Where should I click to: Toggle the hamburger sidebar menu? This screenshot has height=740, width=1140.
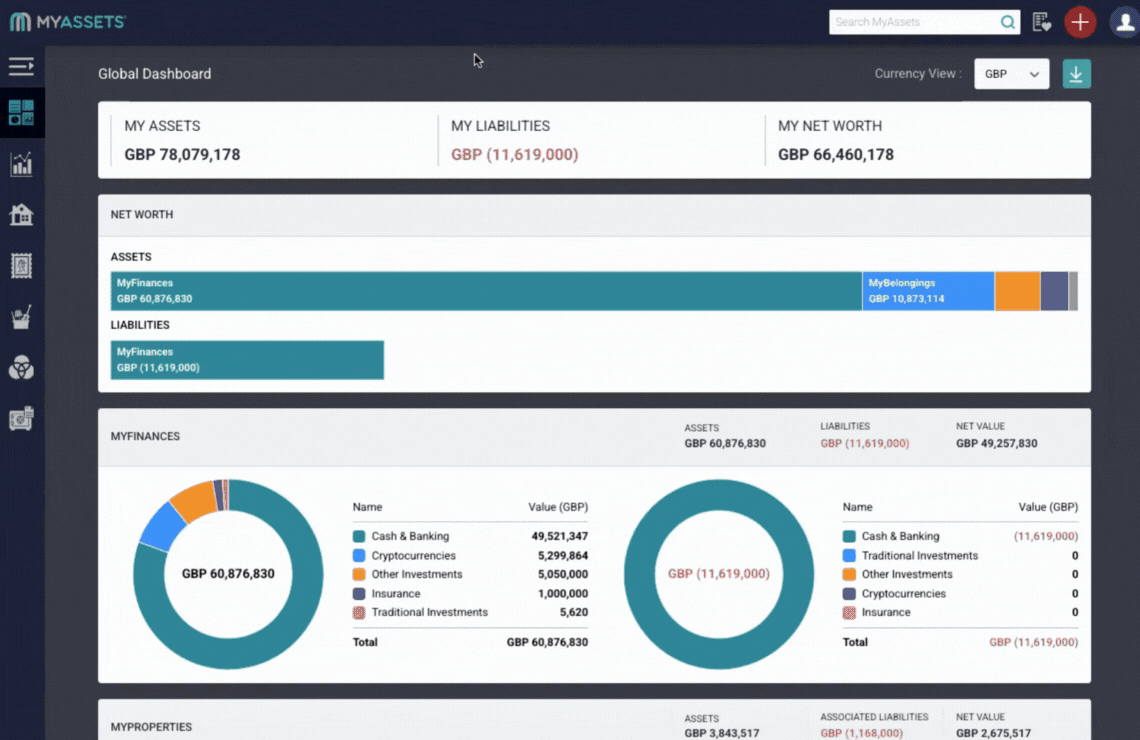(x=21, y=66)
